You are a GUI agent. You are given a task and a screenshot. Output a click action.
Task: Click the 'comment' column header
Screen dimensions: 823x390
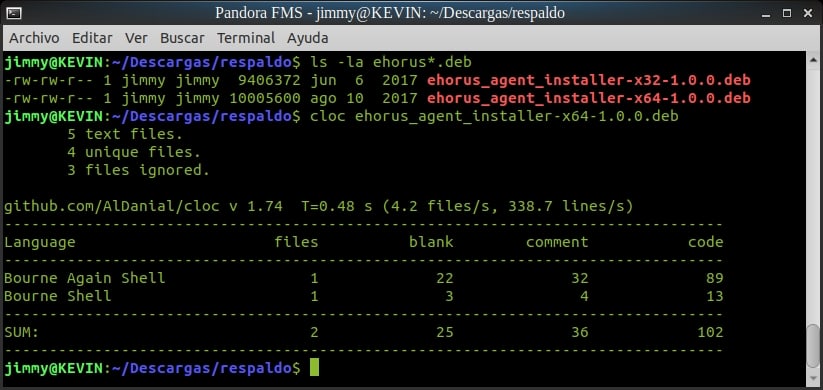tap(557, 242)
